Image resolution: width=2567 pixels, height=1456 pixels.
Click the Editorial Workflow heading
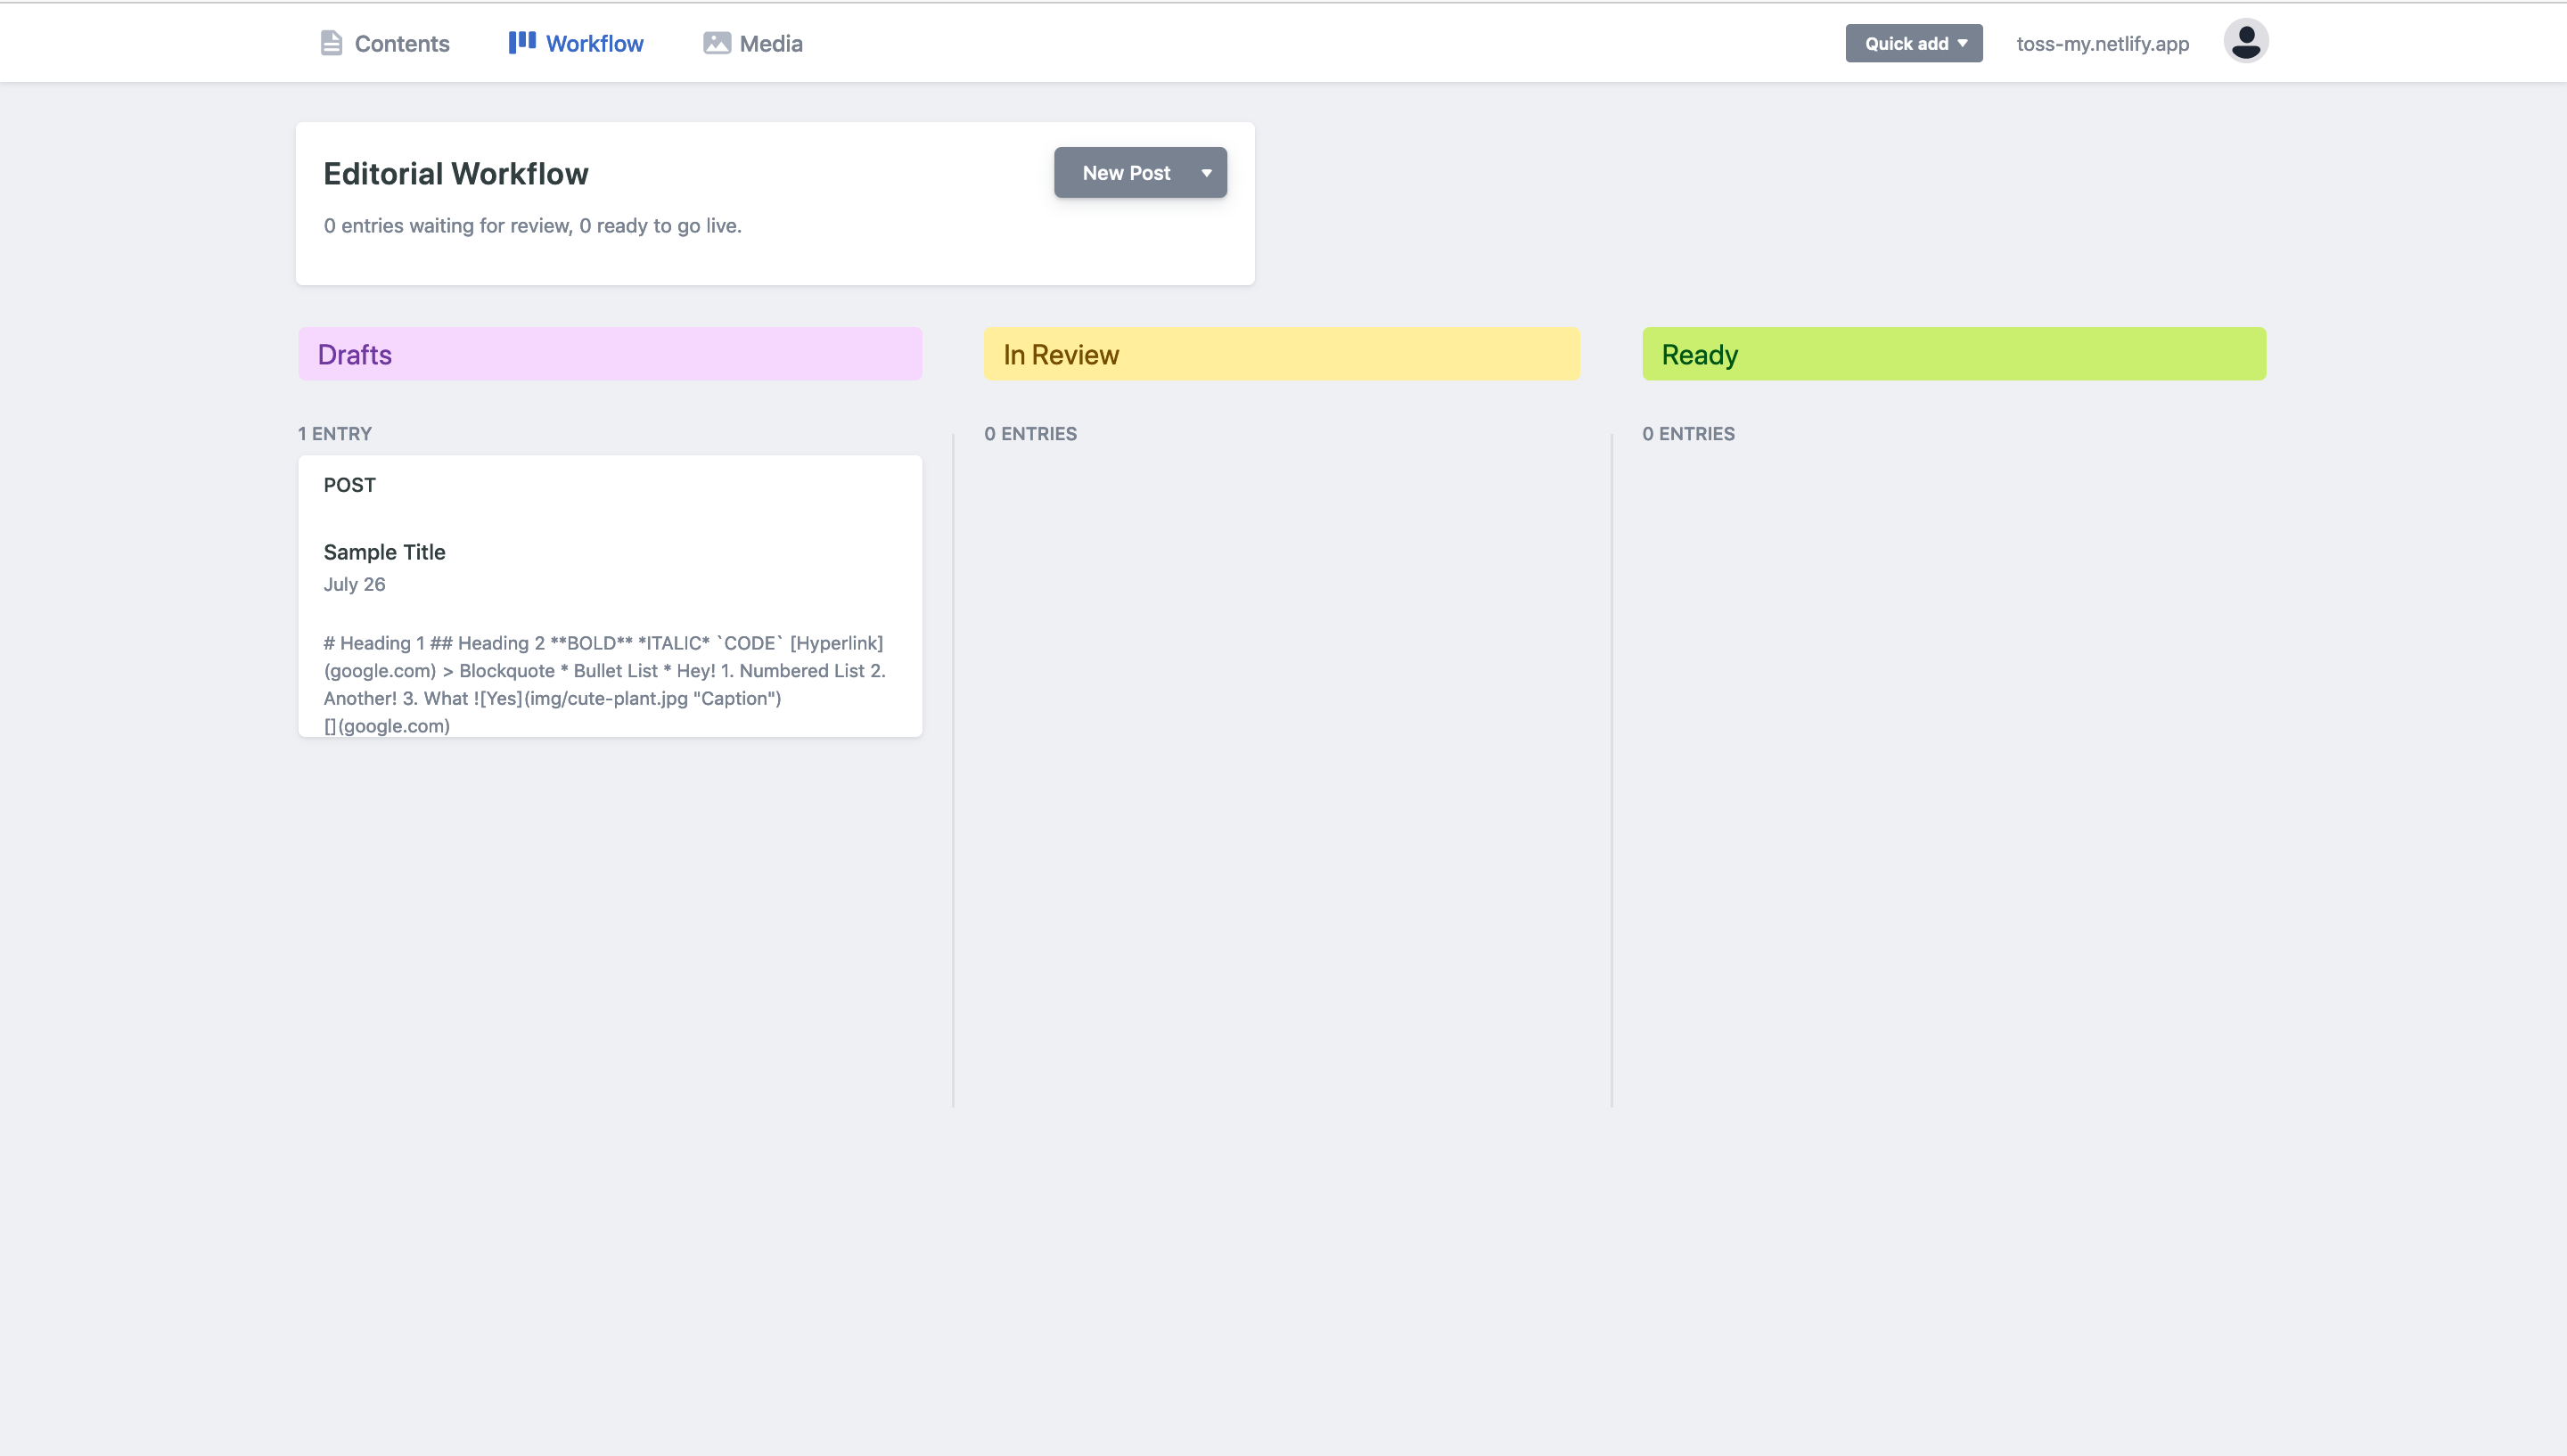455,172
